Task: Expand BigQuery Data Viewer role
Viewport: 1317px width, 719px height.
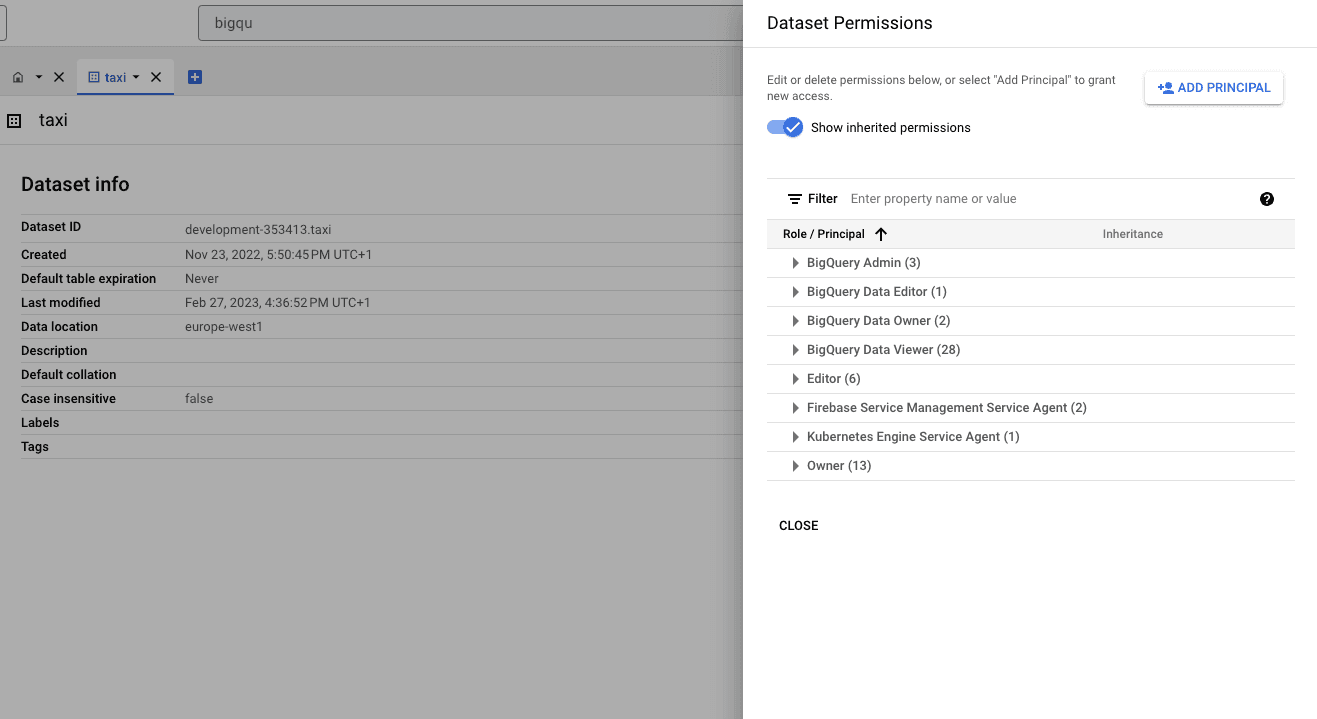Action: tap(796, 350)
